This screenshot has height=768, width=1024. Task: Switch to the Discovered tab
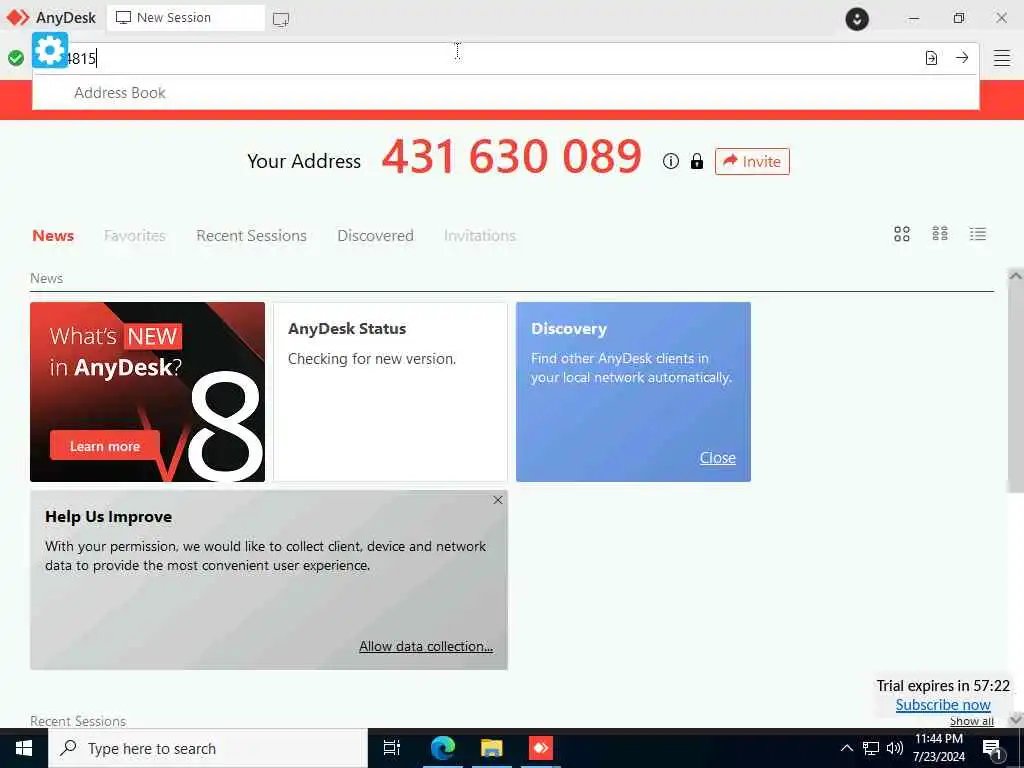pyautogui.click(x=376, y=236)
